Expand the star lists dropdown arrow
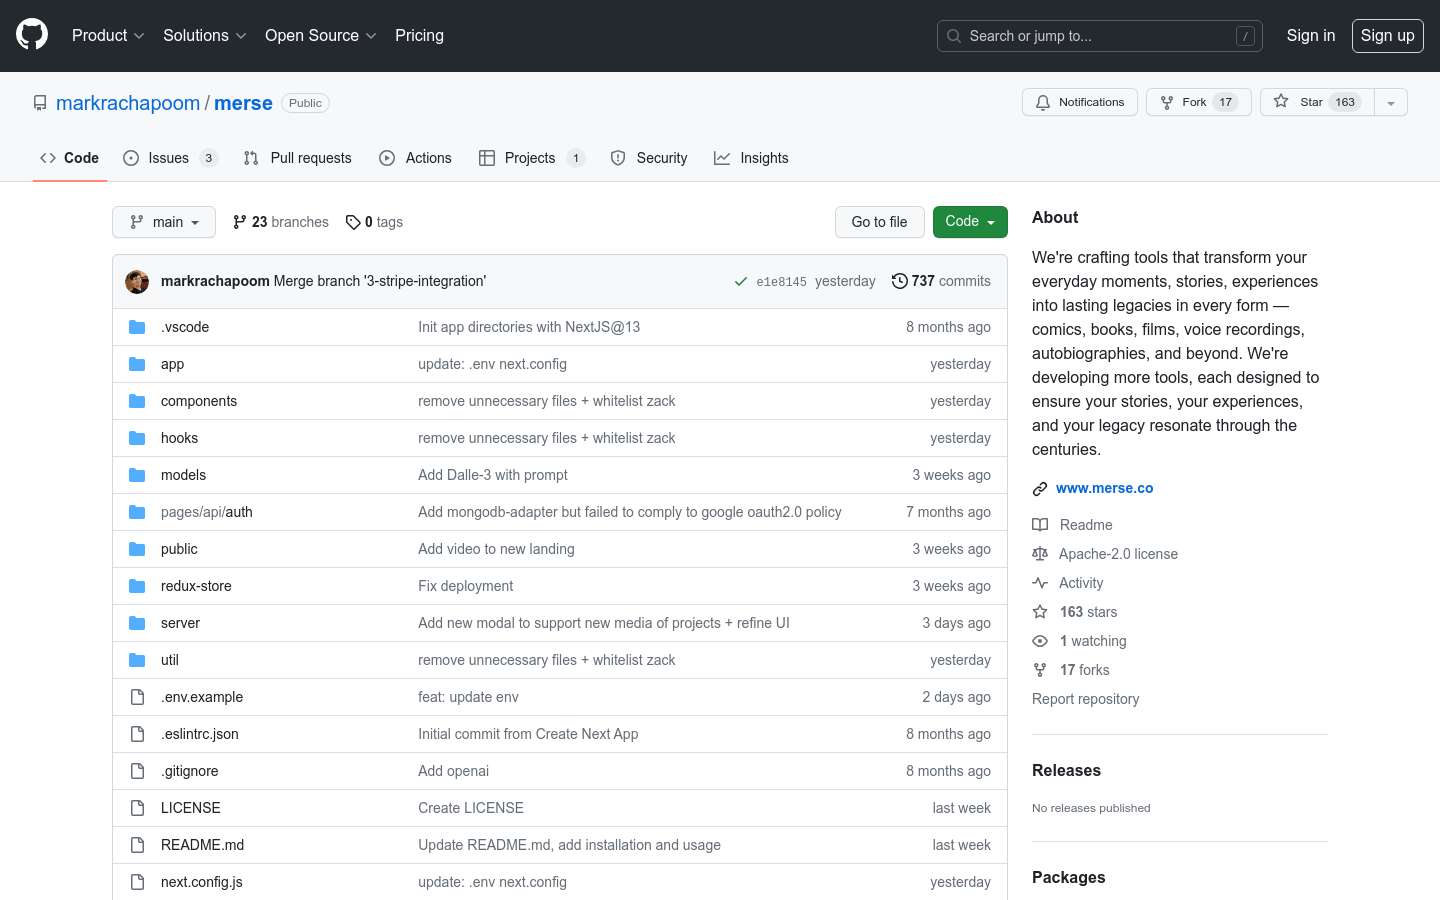The height and width of the screenshot is (900, 1440). click(1391, 102)
